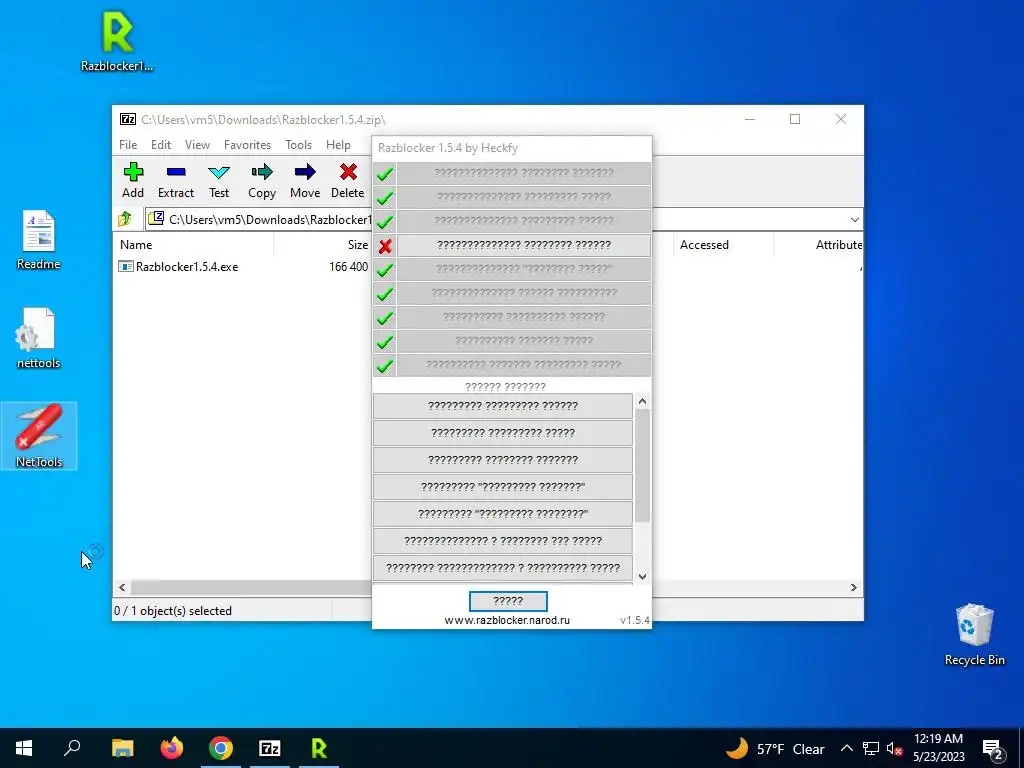1024x768 pixels.
Task: Select the lowercase nettools gear file icon
Action: pos(39,338)
